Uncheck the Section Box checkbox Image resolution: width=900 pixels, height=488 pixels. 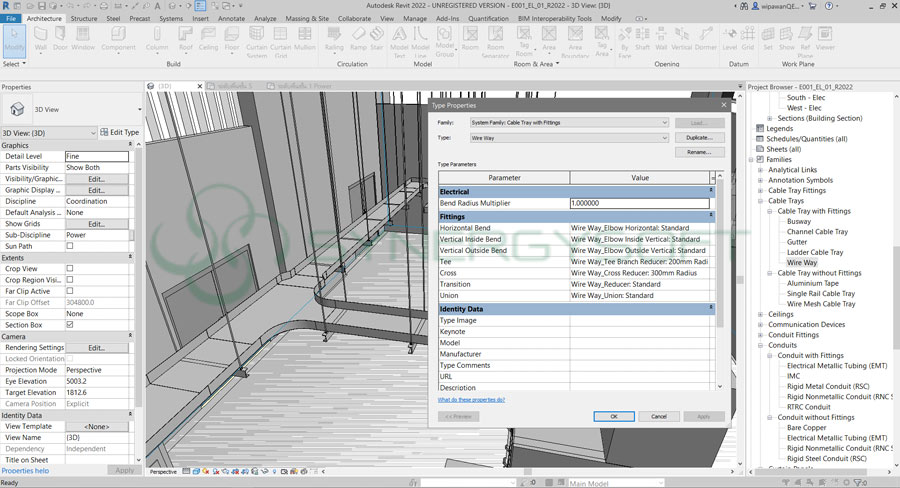point(70,325)
